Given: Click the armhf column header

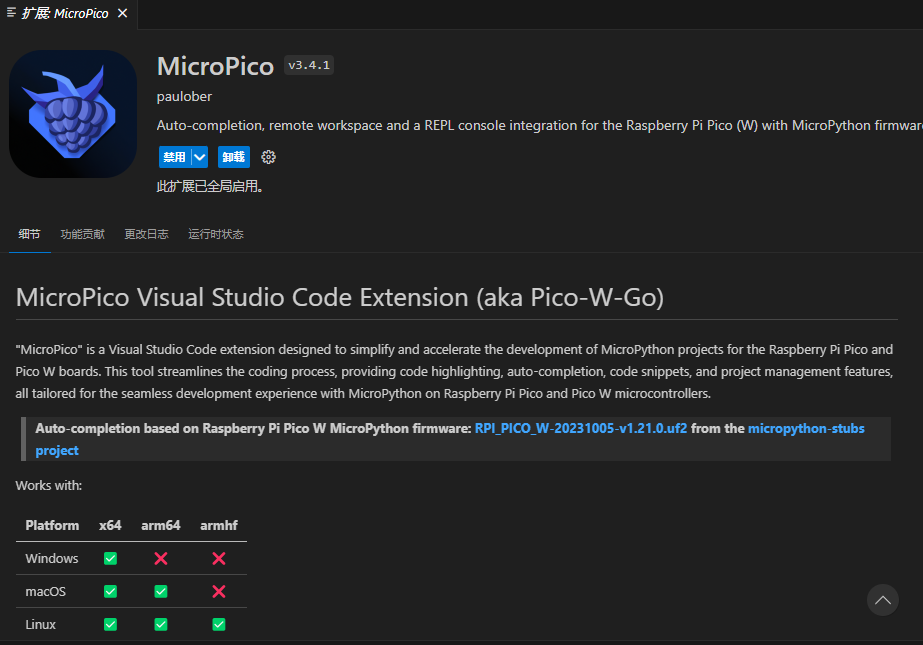Looking at the screenshot, I should (x=219, y=526).
